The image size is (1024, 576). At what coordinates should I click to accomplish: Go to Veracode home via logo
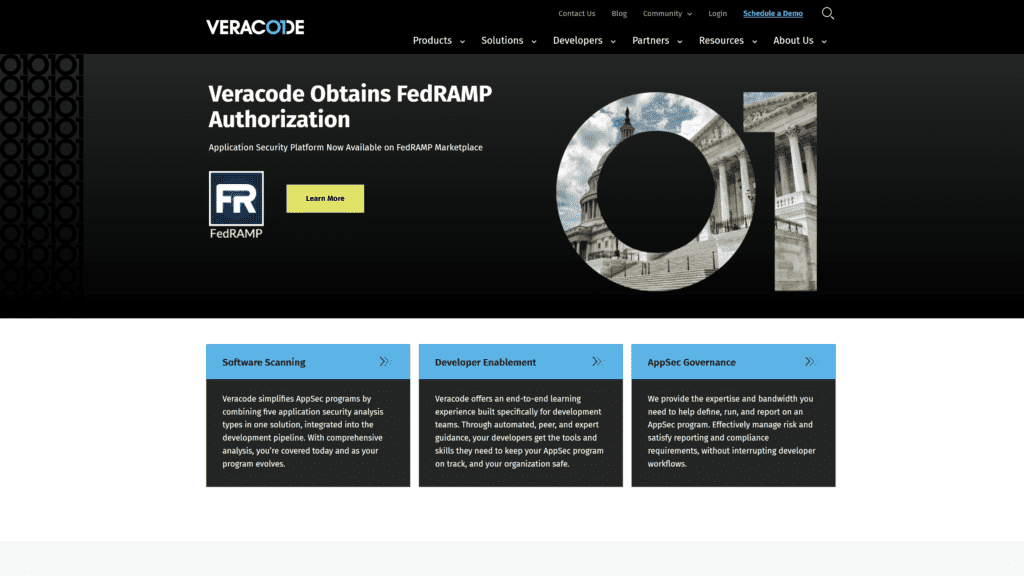tap(255, 27)
